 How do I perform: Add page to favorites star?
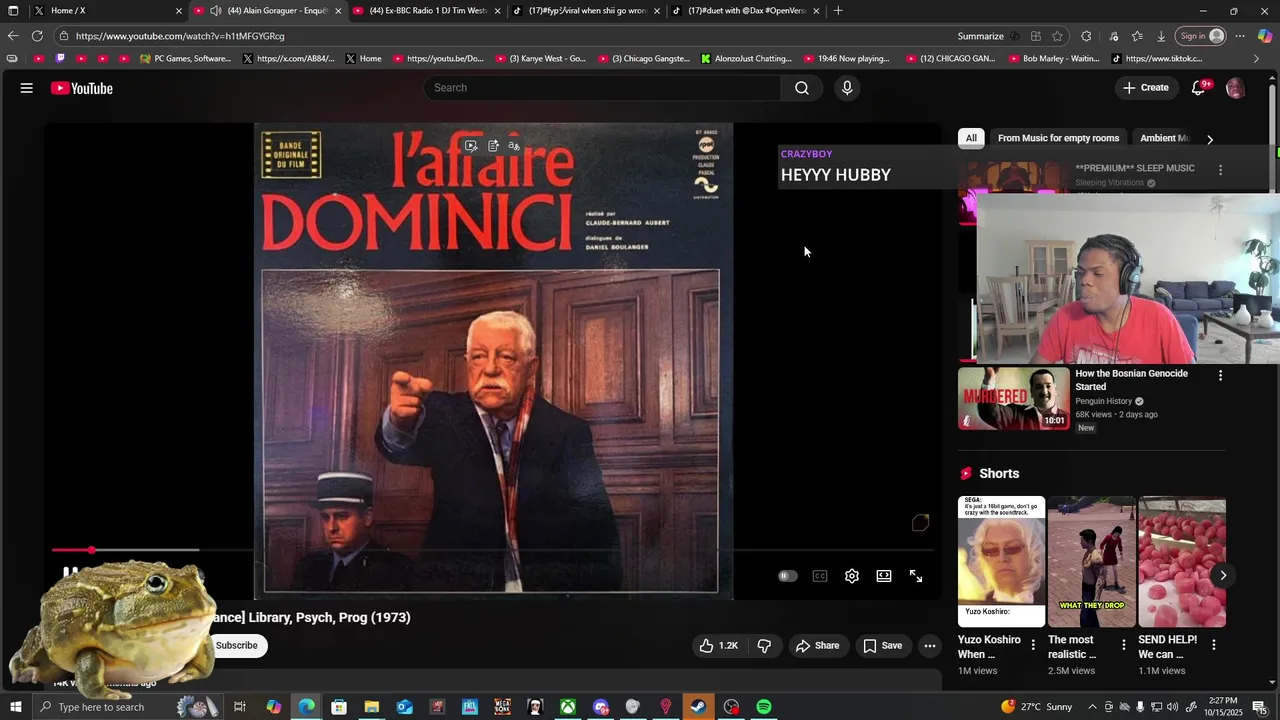1057,36
